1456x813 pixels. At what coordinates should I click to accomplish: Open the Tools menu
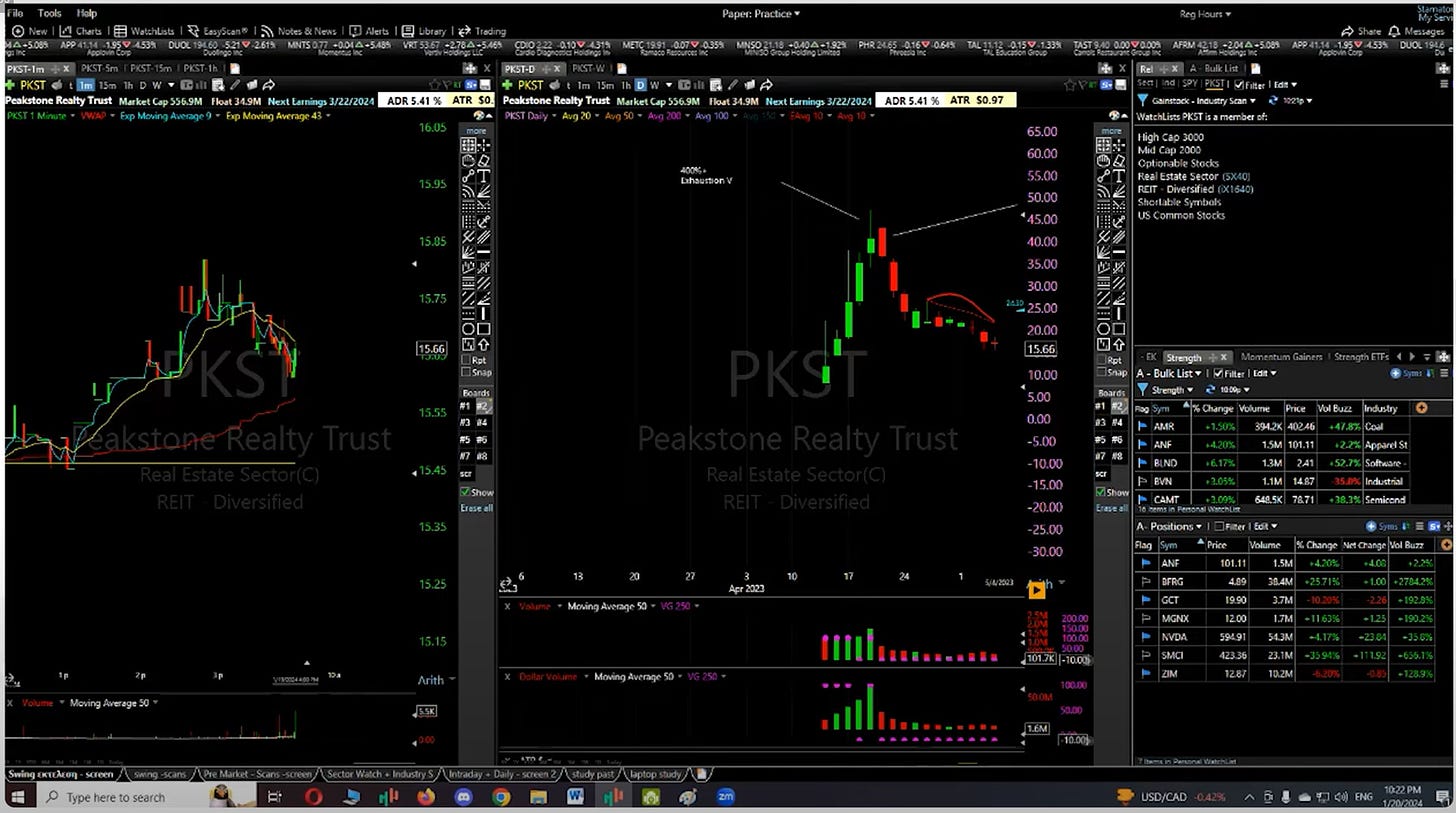[49, 13]
